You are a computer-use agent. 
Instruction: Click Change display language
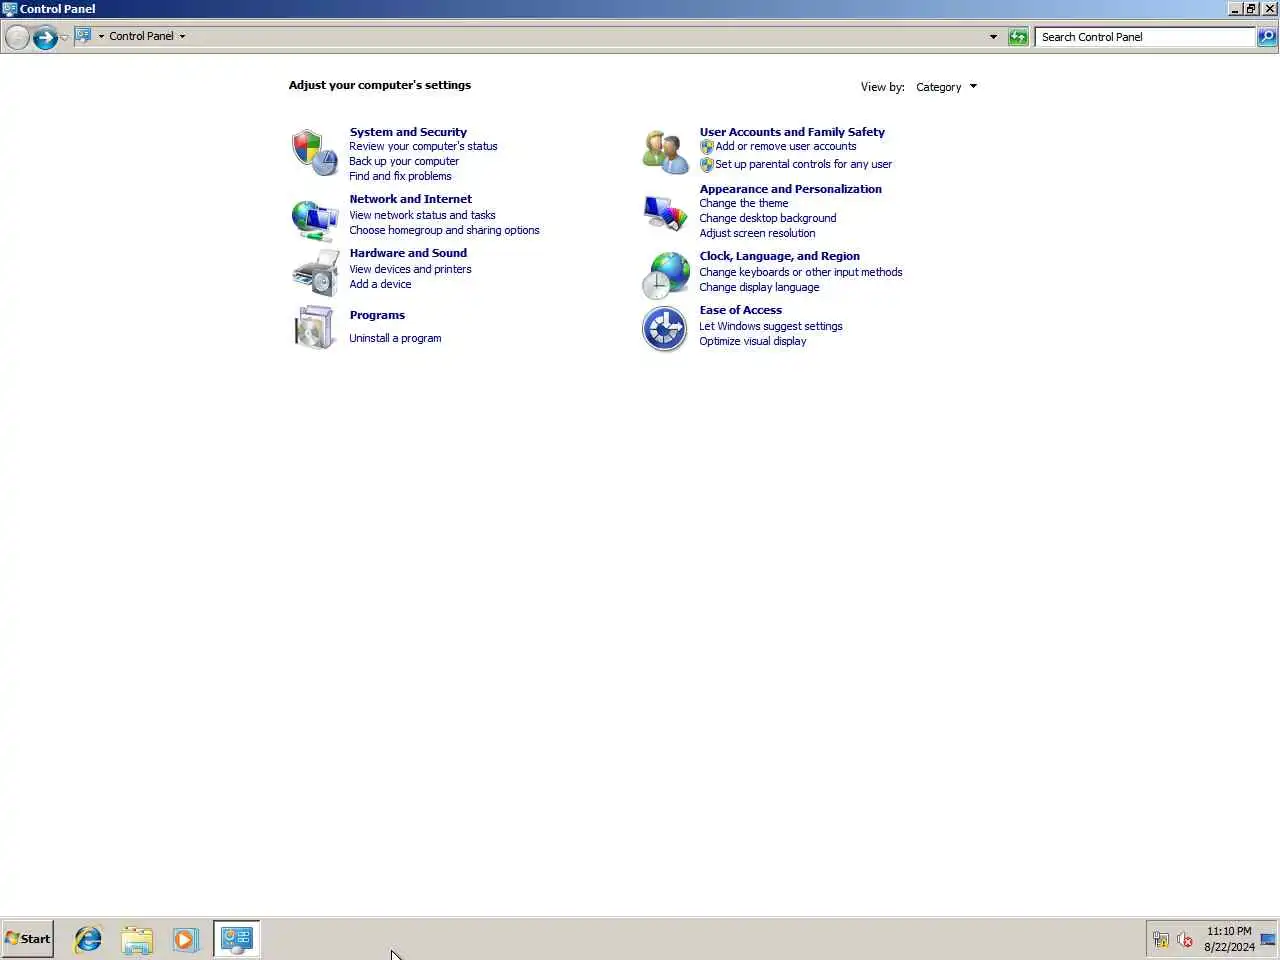[759, 287]
